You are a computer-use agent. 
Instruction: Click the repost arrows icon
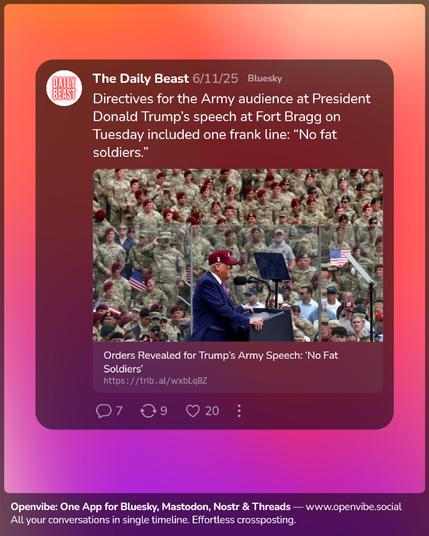coord(148,411)
